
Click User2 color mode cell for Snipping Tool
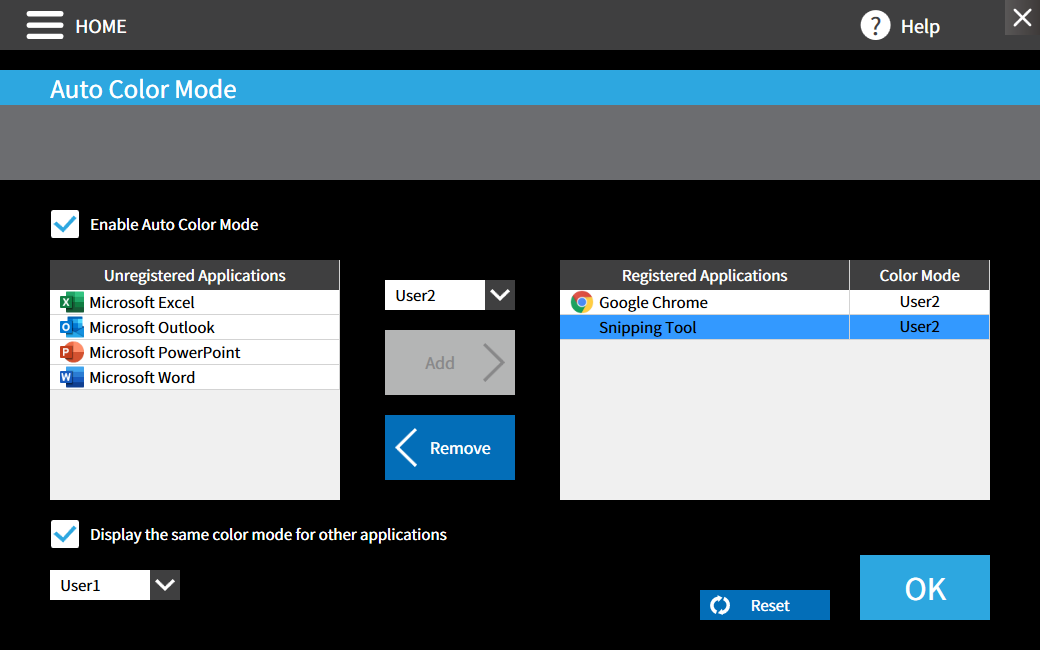coord(919,328)
